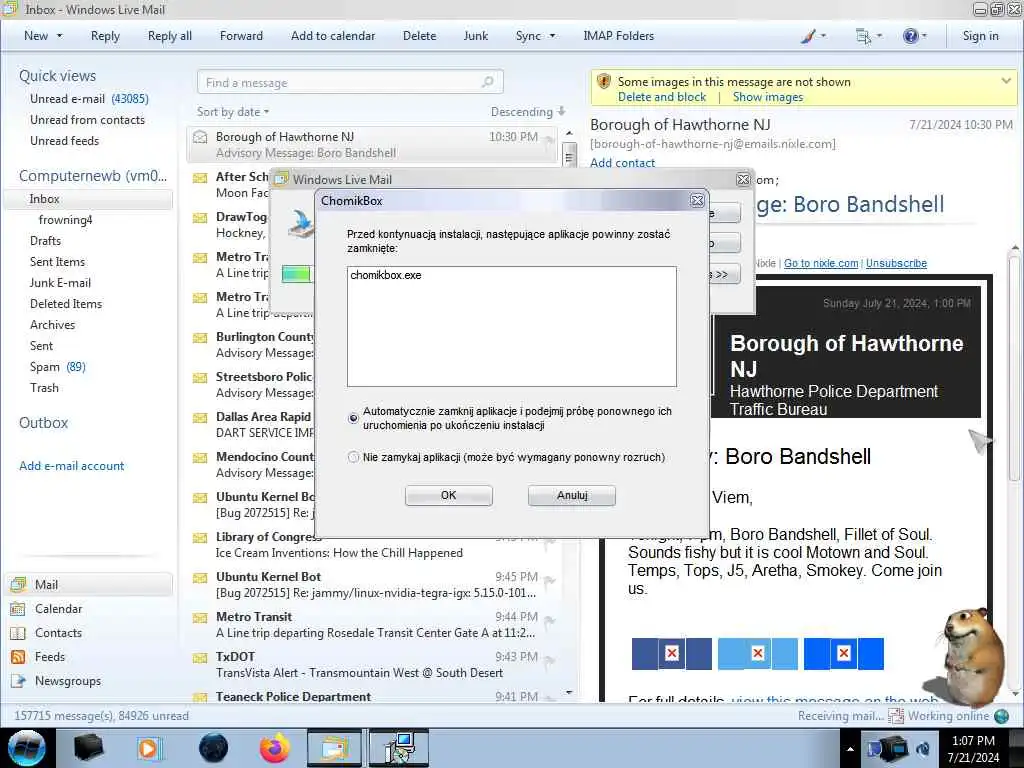Image resolution: width=1024 pixels, height=768 pixels.
Task: Show hidden icons tray arrow
Action: pos(850,749)
